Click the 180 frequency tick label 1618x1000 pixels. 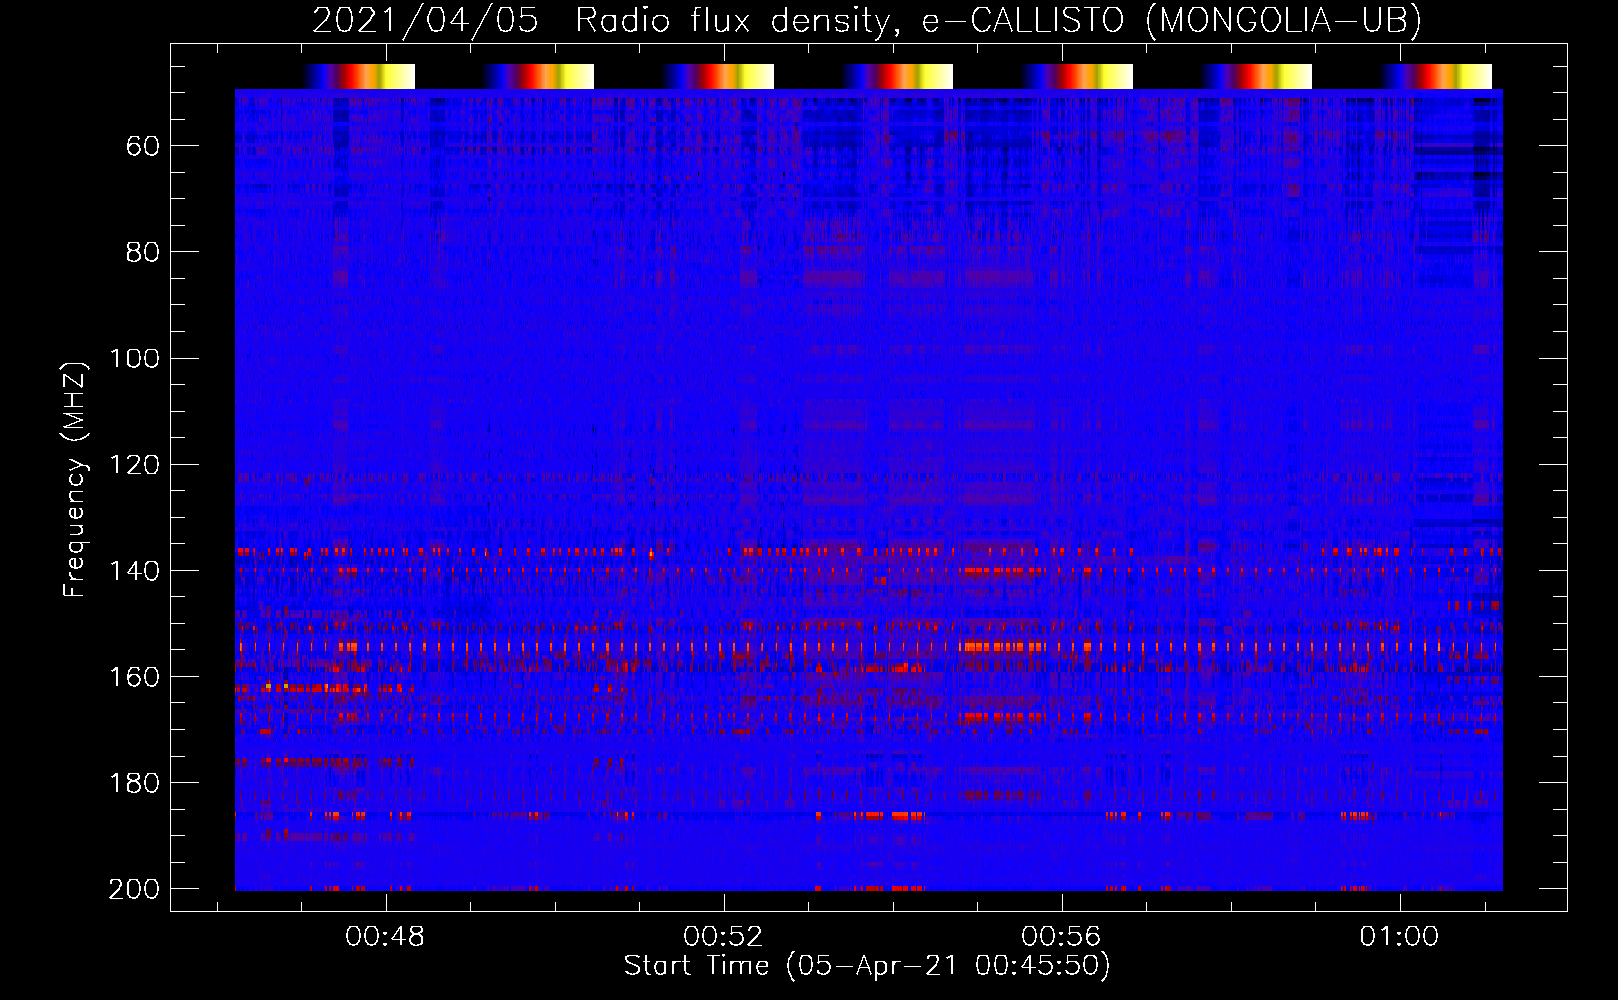click(134, 783)
